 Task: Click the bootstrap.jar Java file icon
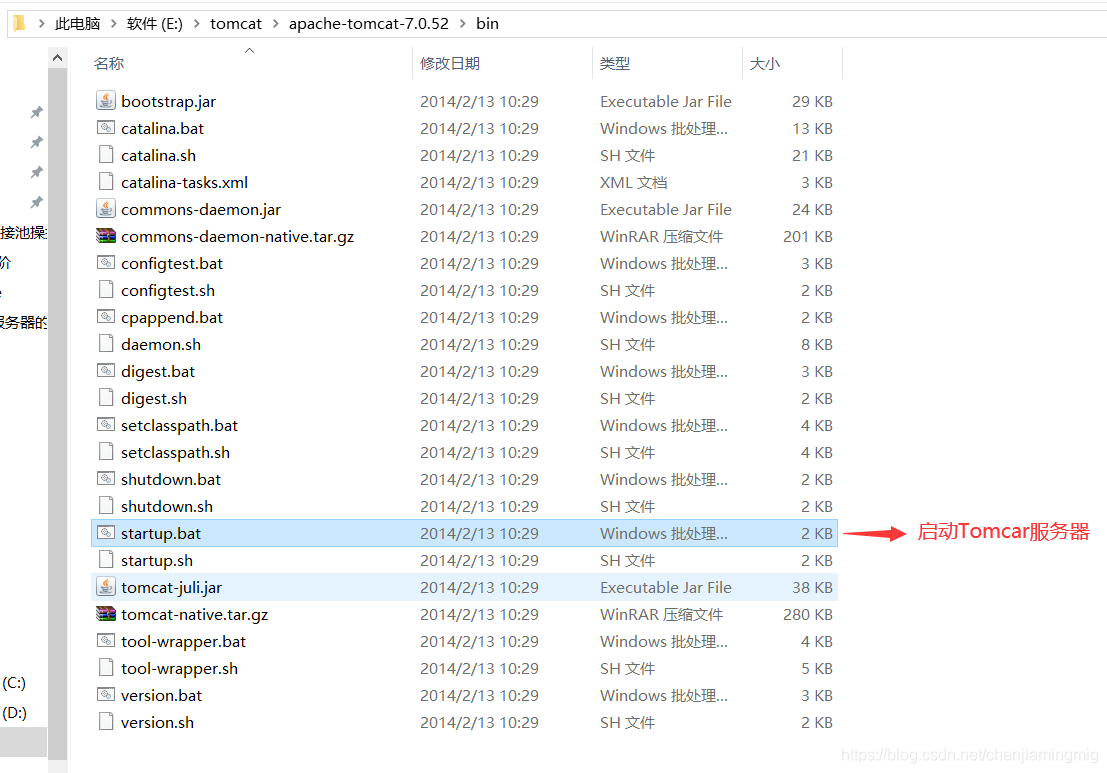tap(106, 101)
